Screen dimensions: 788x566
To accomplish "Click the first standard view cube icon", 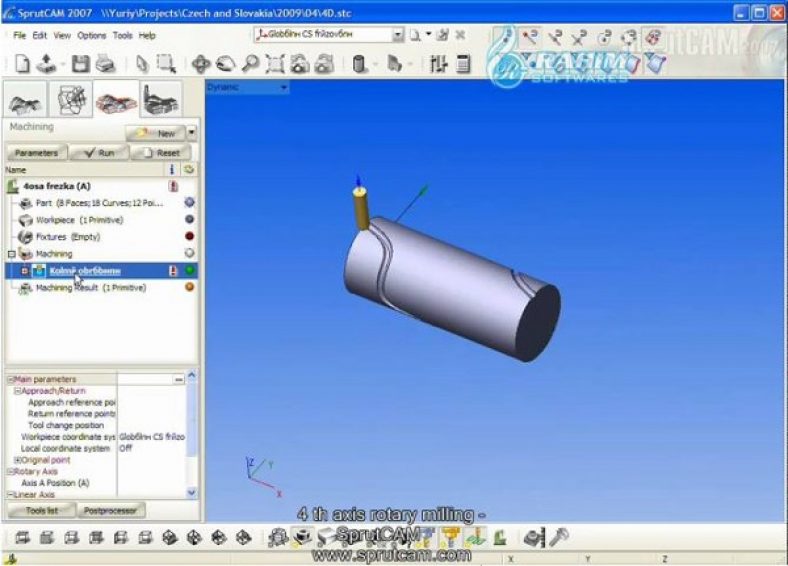I will pyautogui.click(x=22, y=538).
